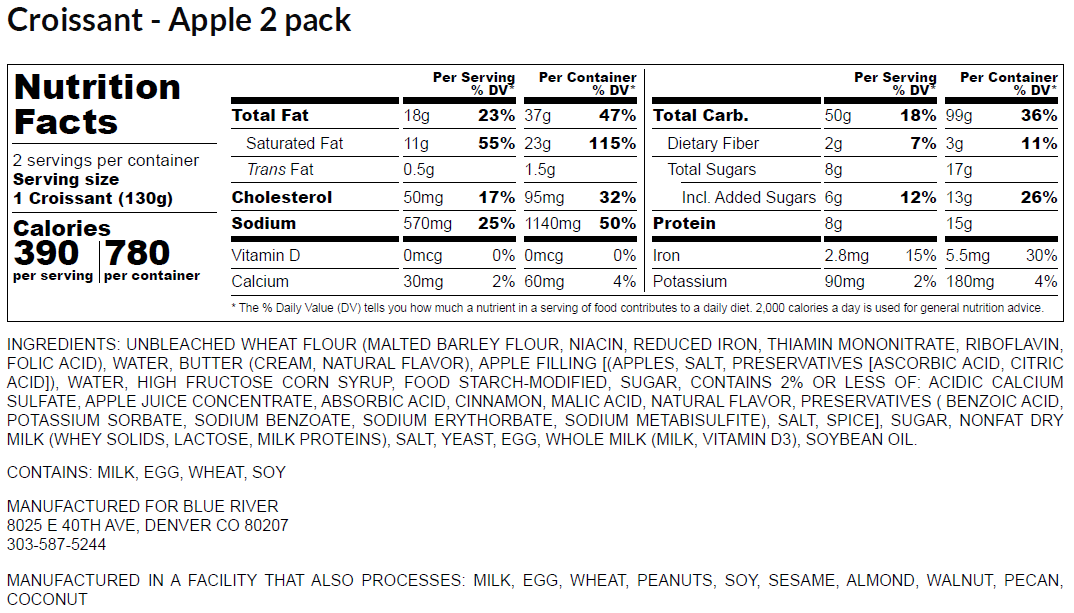The width and height of the screenshot is (1074, 613).
Task: Click the "Total Fat" row label
Action: coord(270,116)
